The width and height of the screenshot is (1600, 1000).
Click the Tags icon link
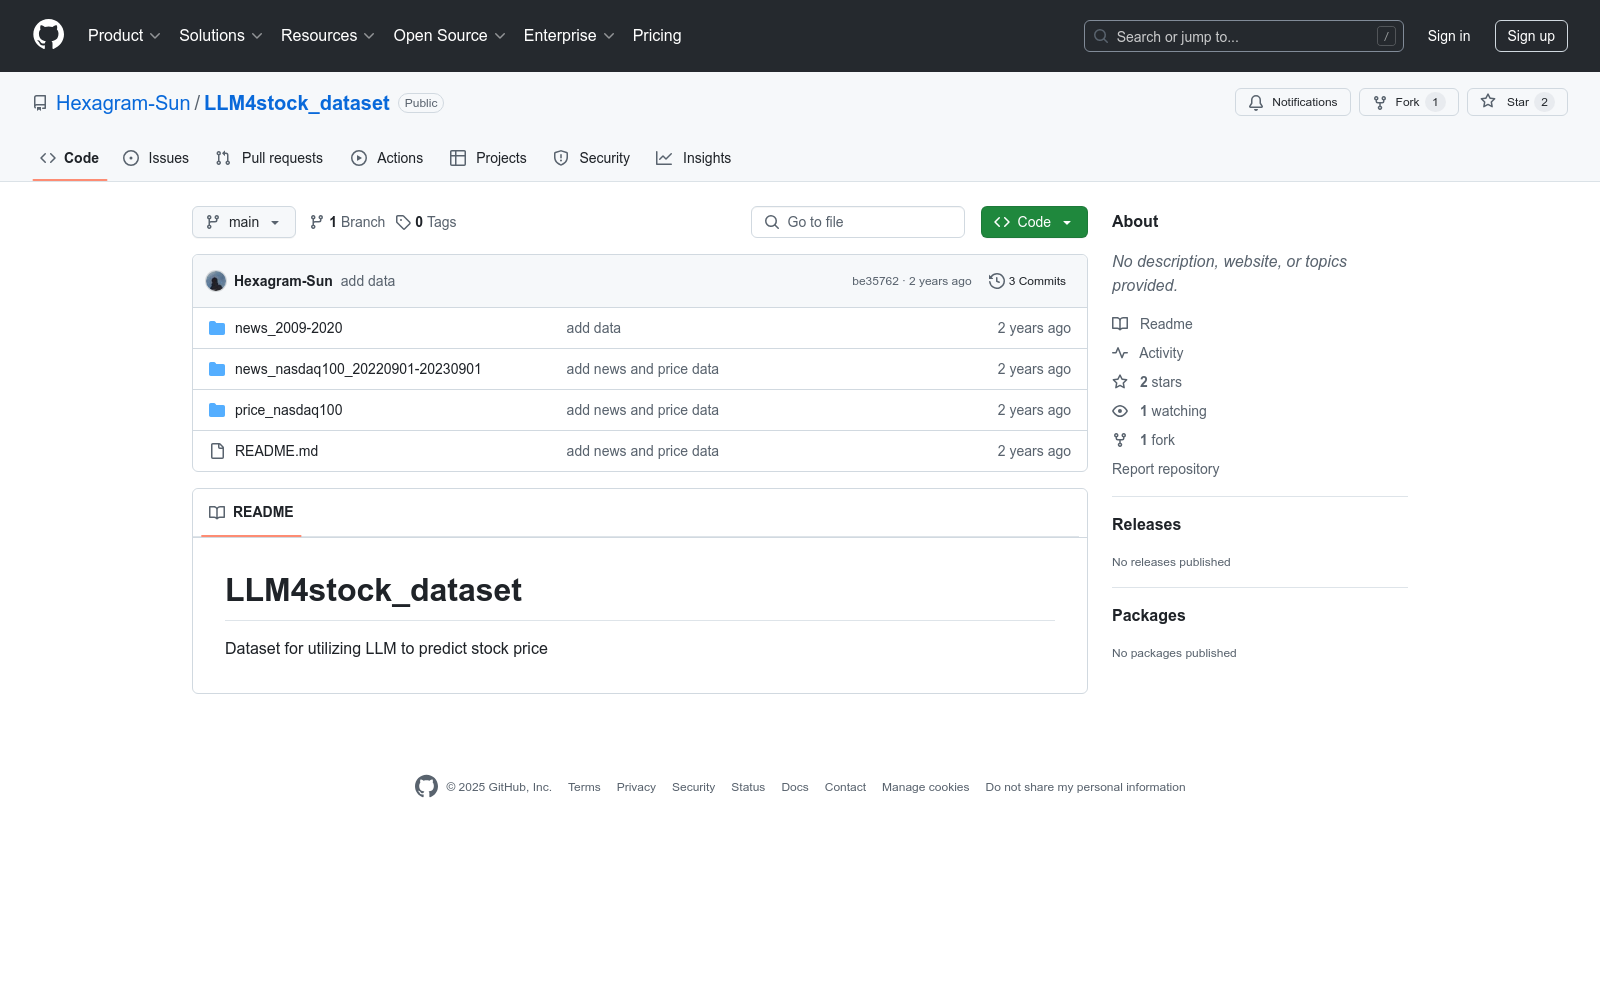403,222
